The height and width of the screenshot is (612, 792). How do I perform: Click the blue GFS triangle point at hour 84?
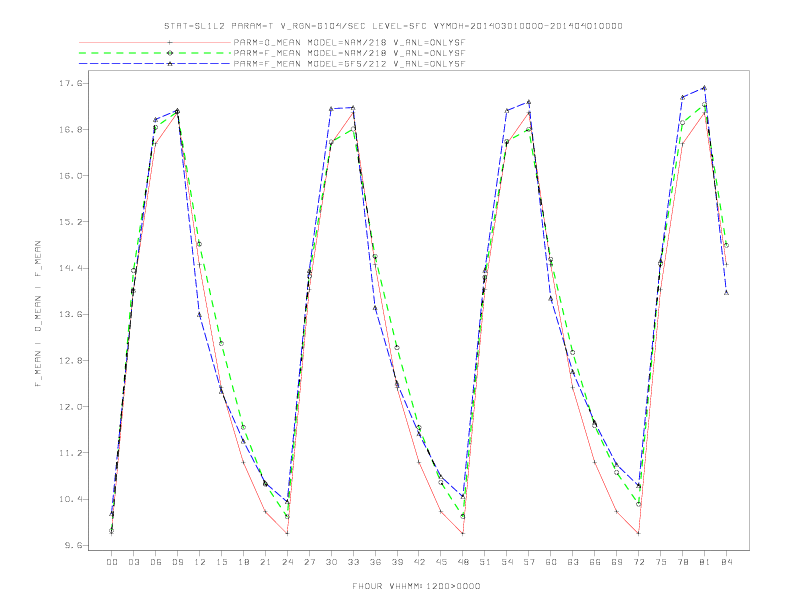click(x=726, y=292)
